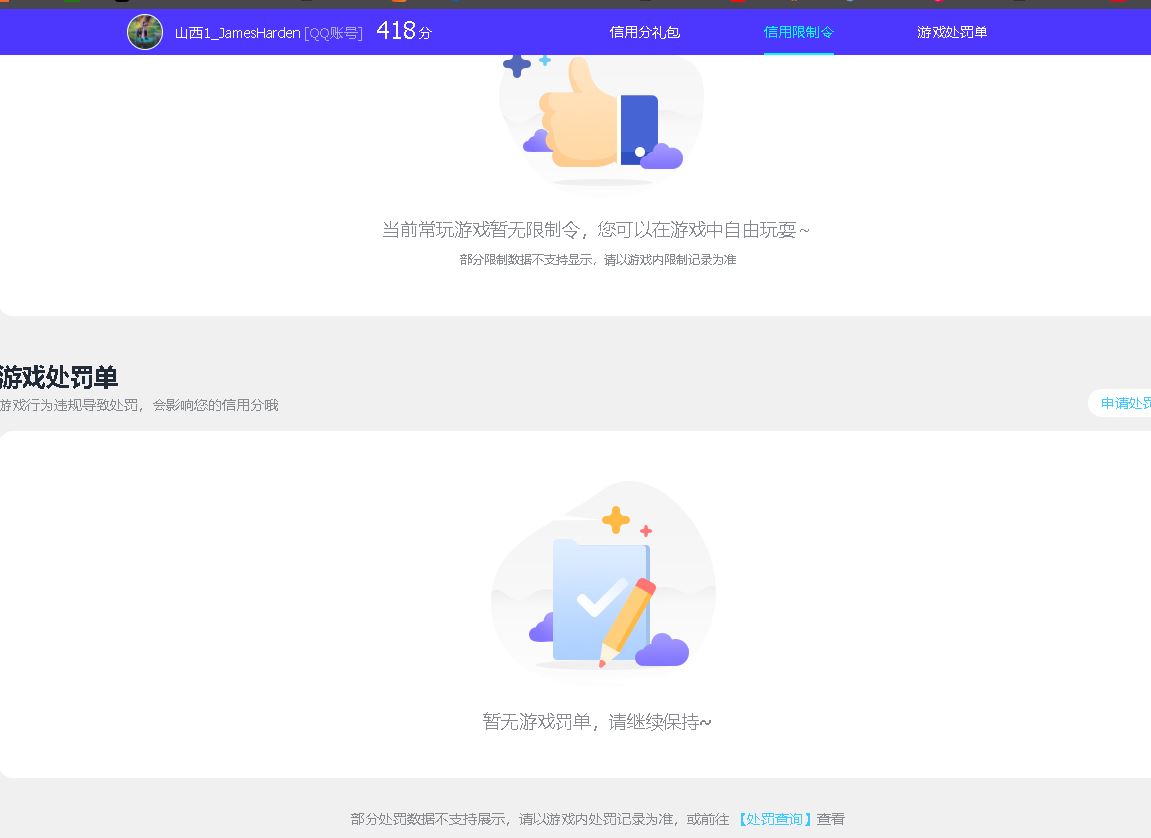This screenshot has height=838, width=1151.
Task: Click the yellow plus decoration above the folder graphic
Action: click(615, 519)
